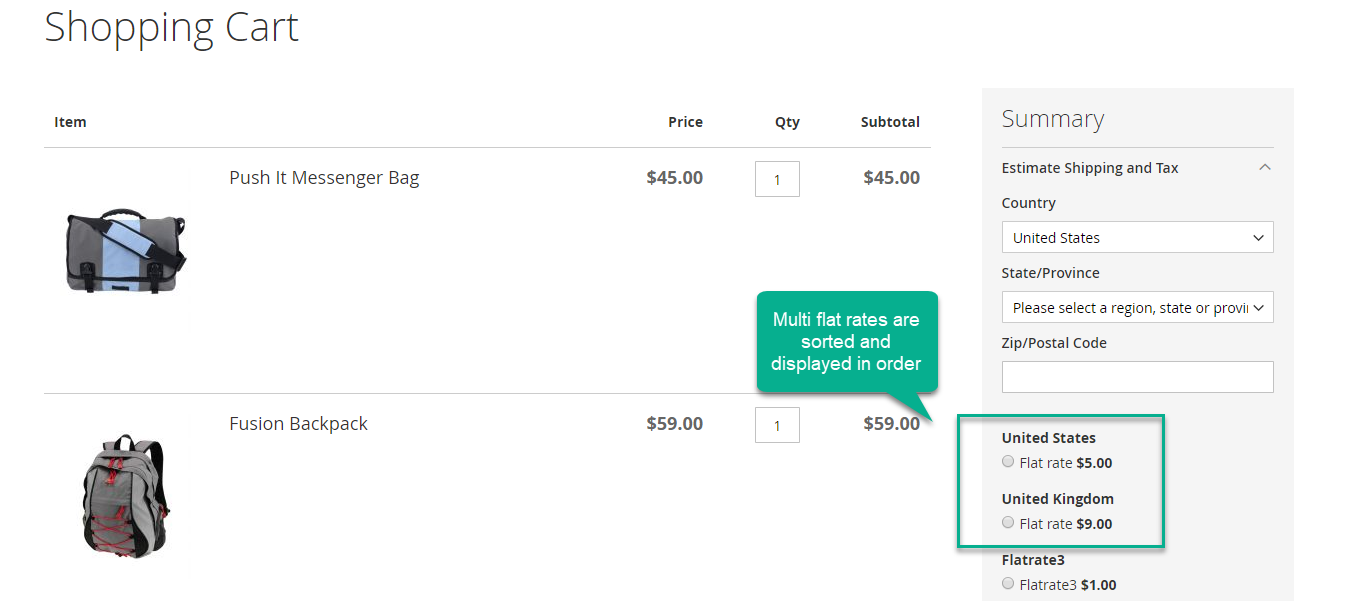This screenshot has height=601, width=1345.
Task: Select United Kingdom Flat rate $9.00 option
Action: point(1008,523)
